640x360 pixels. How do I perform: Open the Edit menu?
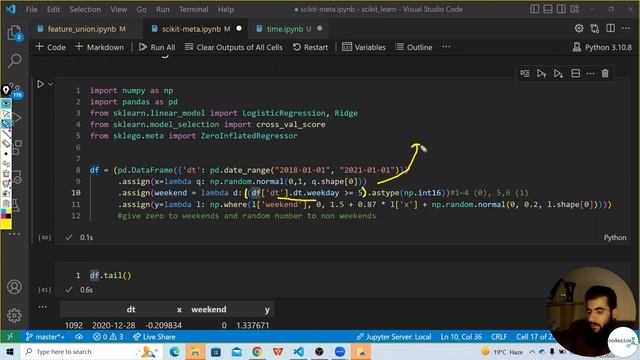pos(53,9)
